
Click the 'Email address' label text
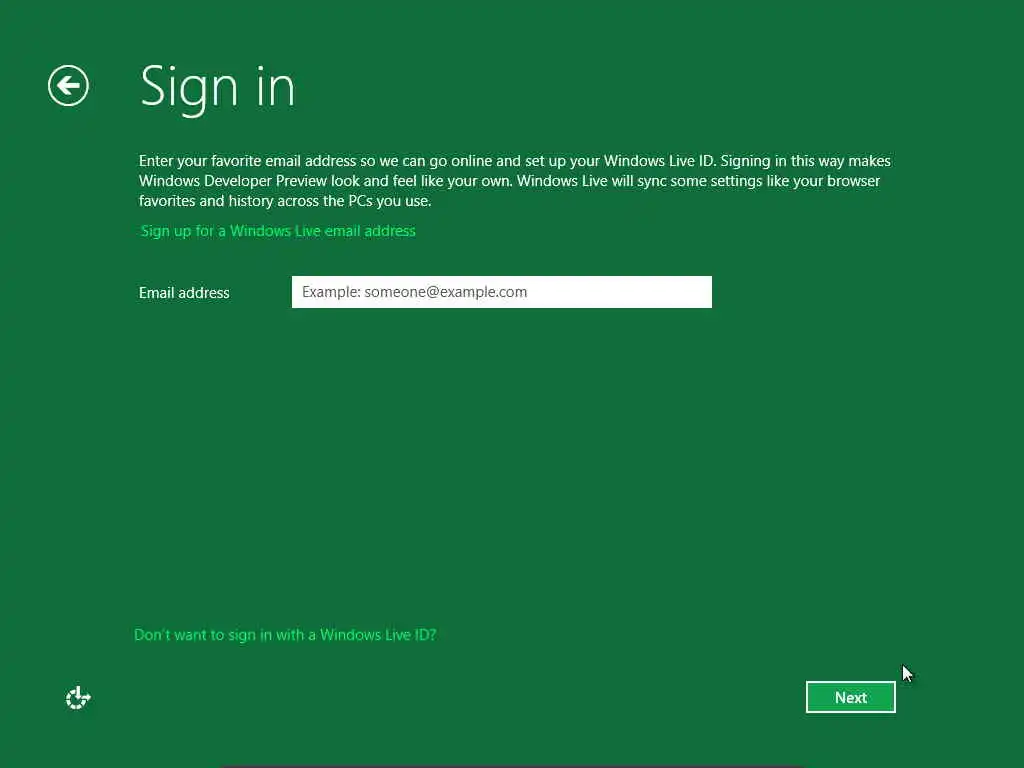[184, 293]
